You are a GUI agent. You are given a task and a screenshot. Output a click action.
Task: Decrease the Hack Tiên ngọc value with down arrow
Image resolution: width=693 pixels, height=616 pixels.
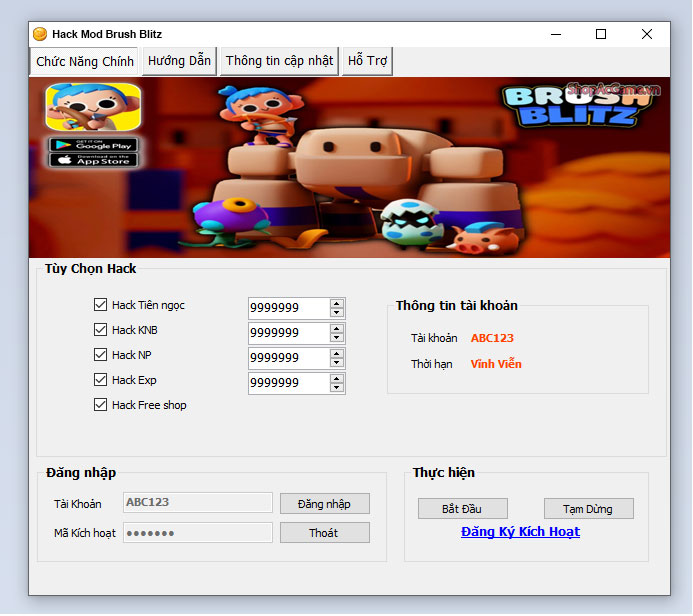[337, 312]
